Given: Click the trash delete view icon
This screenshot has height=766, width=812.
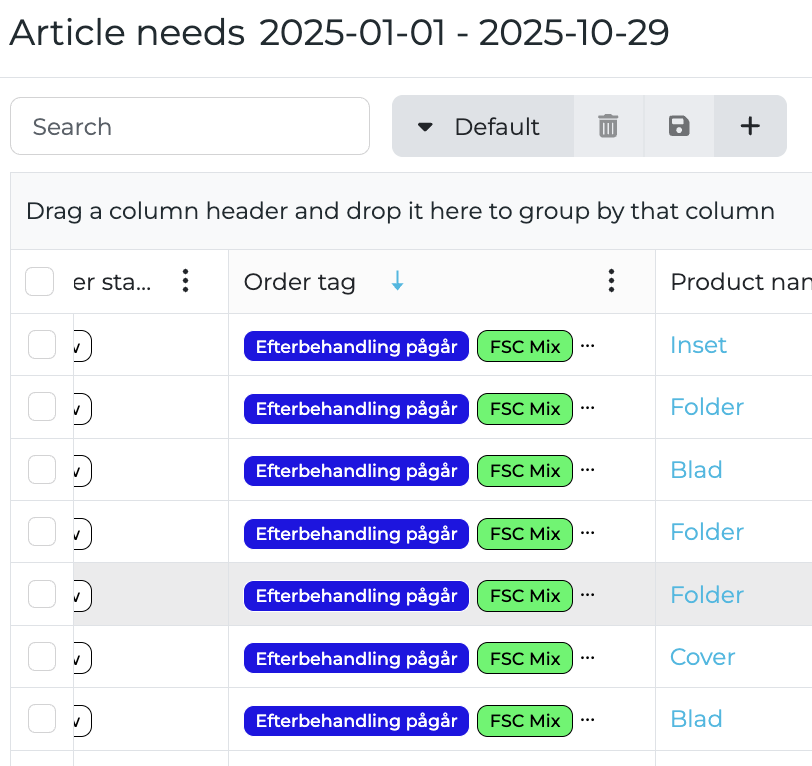Looking at the screenshot, I should [608, 126].
